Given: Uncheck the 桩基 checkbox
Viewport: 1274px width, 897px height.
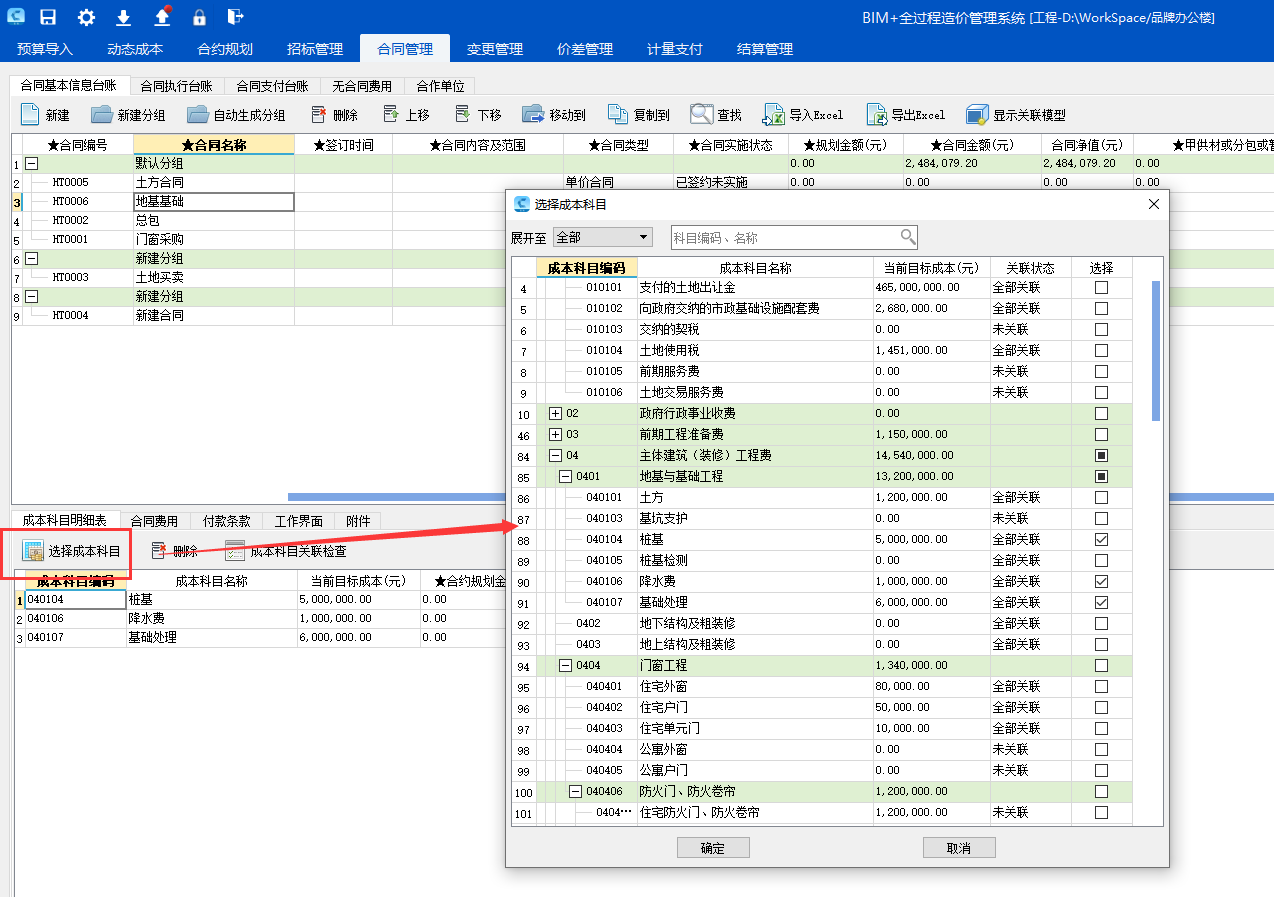Looking at the screenshot, I should pyautogui.click(x=1101, y=539).
